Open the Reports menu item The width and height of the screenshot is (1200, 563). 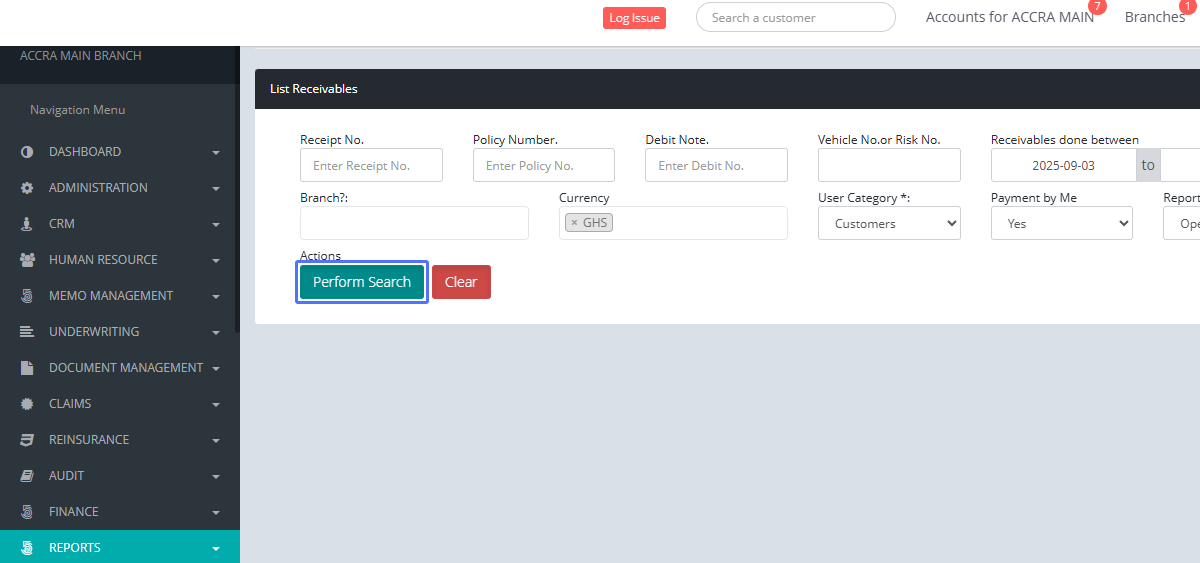(x=75, y=548)
